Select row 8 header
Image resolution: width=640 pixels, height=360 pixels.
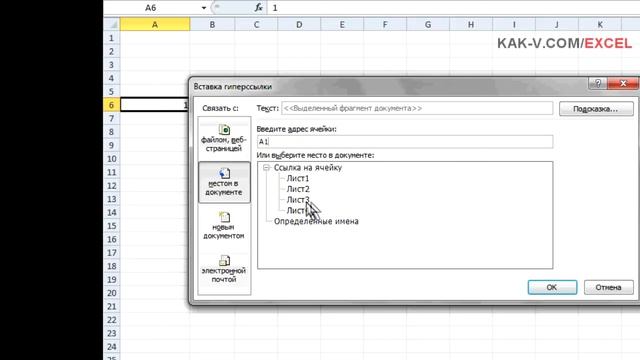[112, 132]
